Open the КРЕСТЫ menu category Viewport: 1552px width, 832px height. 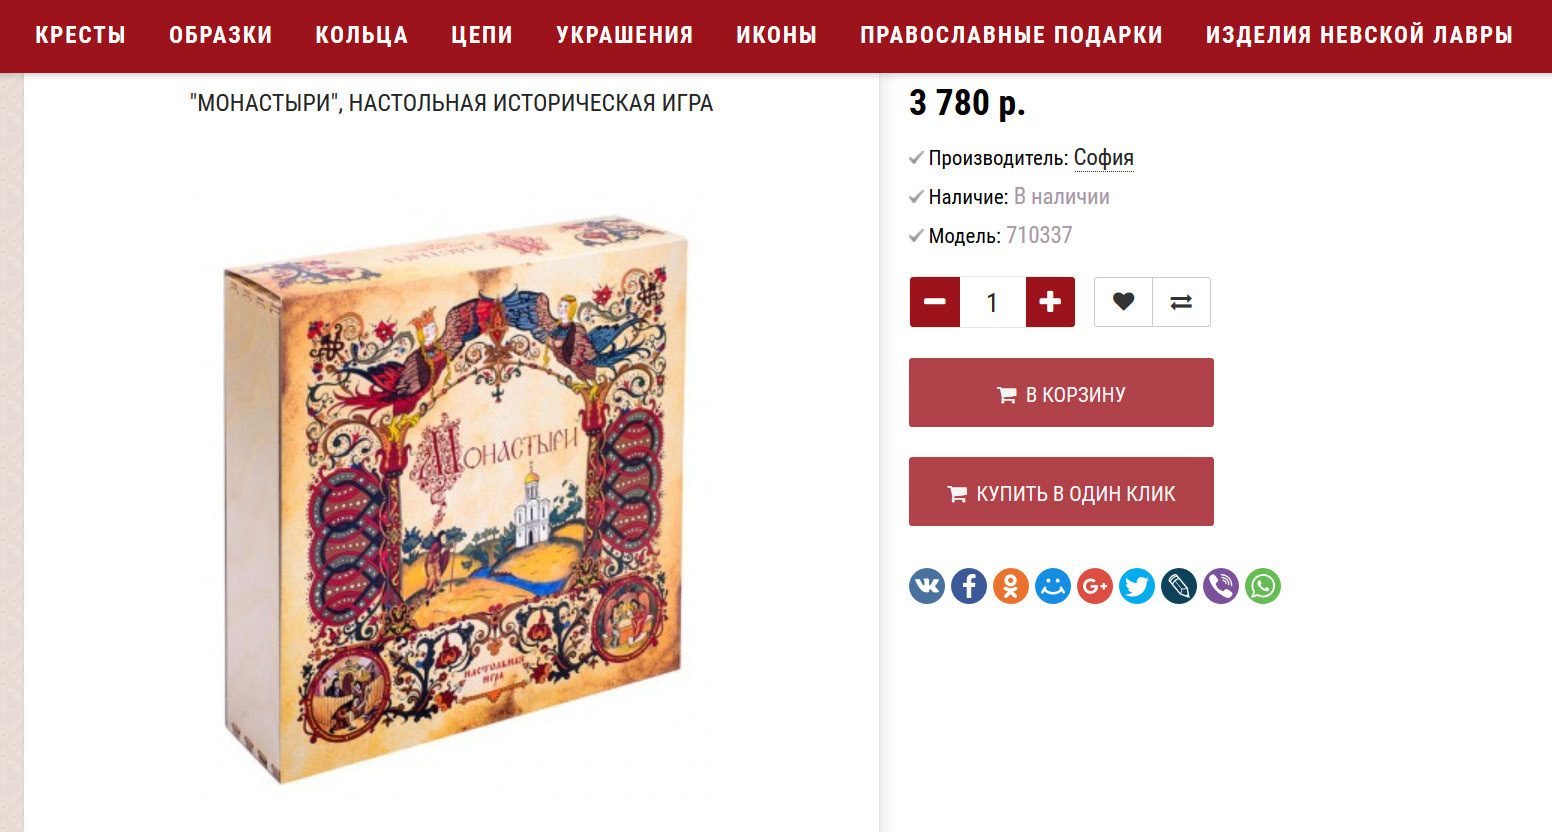[81, 35]
